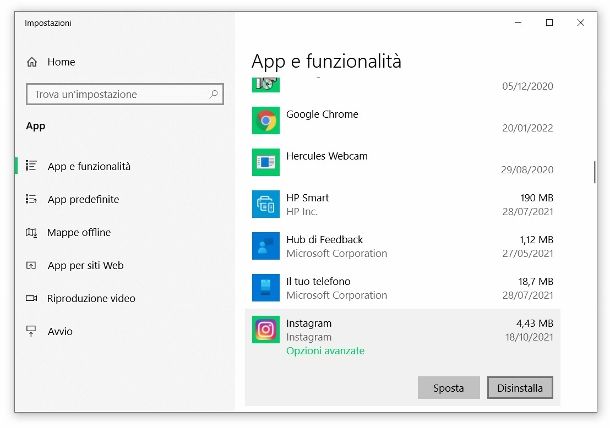Maximize the Impostazioni window

(549, 23)
